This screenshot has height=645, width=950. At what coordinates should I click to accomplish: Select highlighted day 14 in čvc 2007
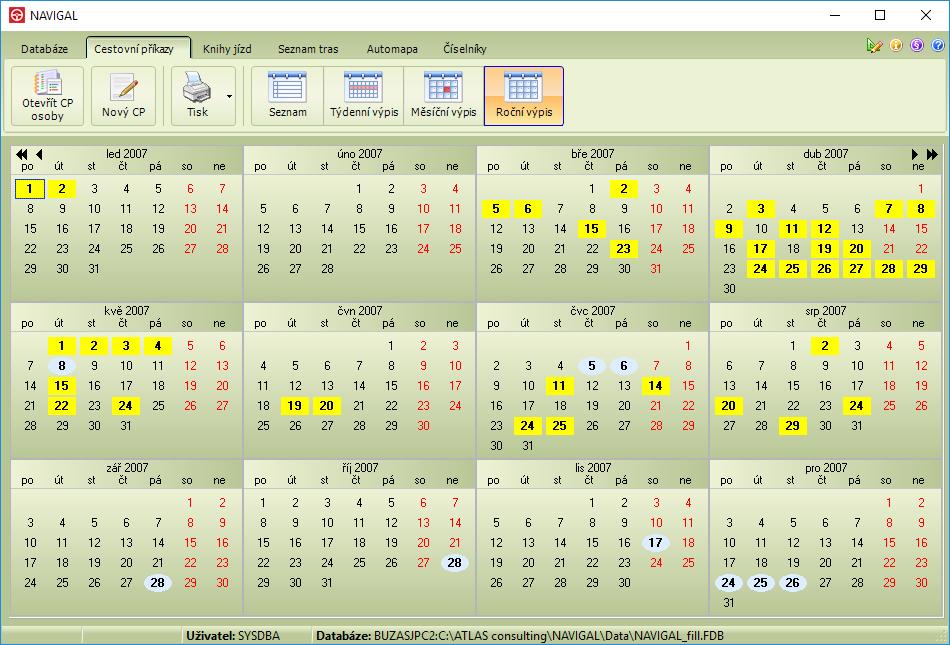pos(656,386)
